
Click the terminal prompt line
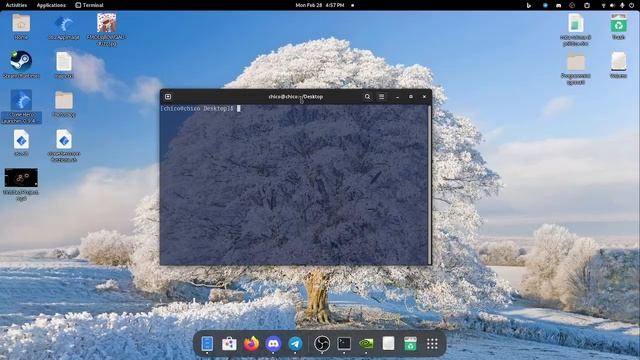click(x=200, y=109)
